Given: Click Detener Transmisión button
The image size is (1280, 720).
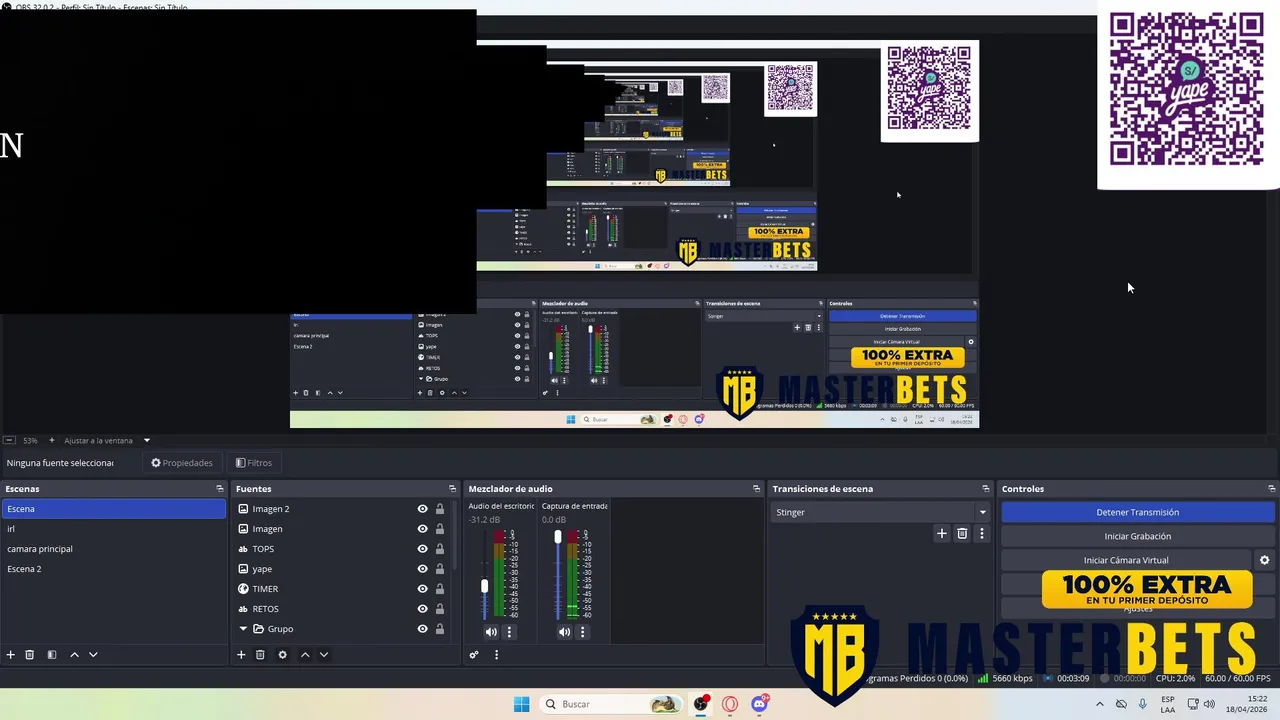Looking at the screenshot, I should point(1138,512).
